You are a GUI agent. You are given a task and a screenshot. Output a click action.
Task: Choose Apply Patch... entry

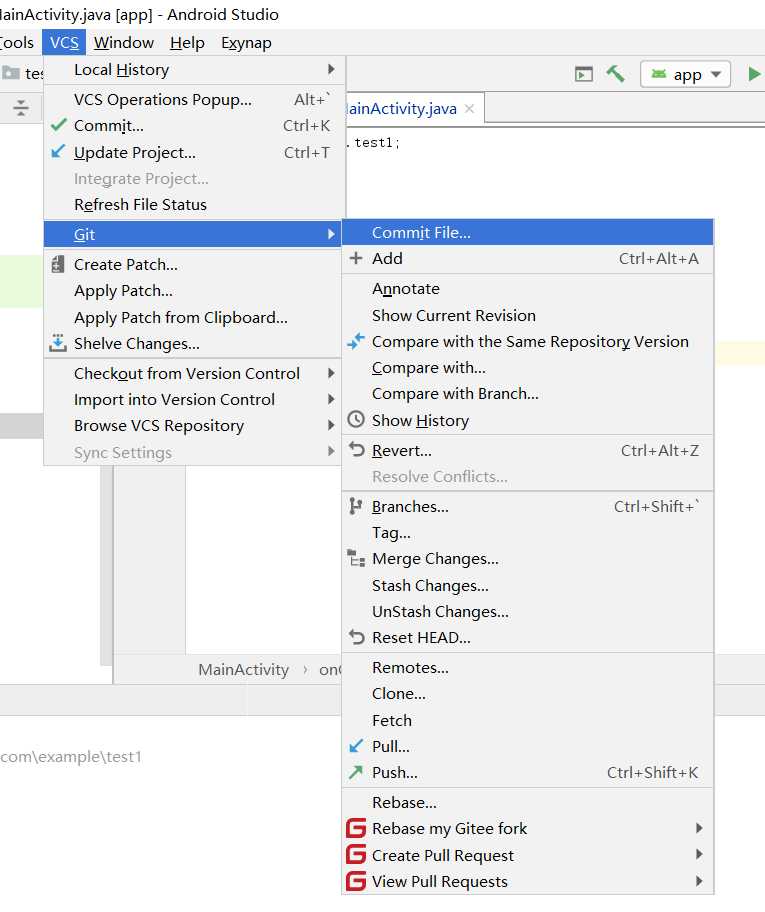click(x=192, y=290)
